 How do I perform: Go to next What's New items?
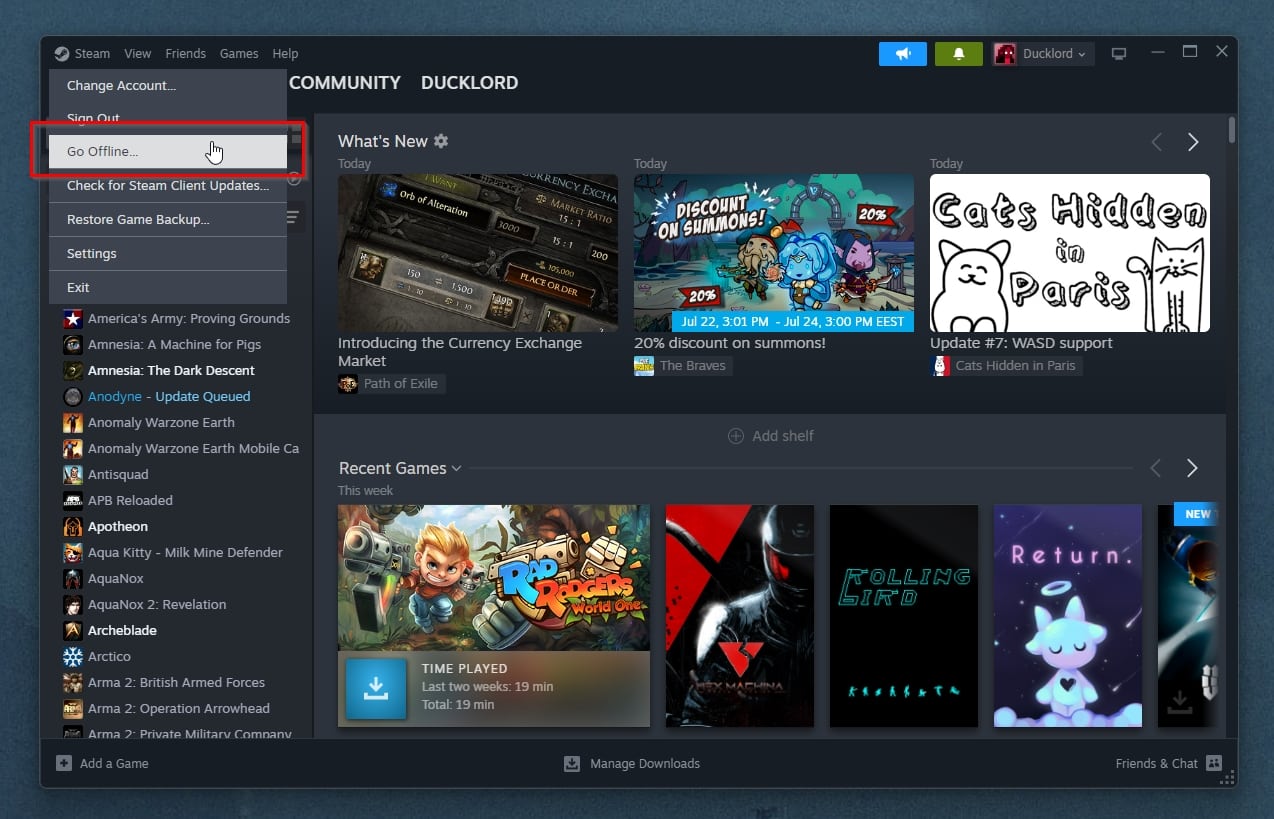click(1192, 142)
